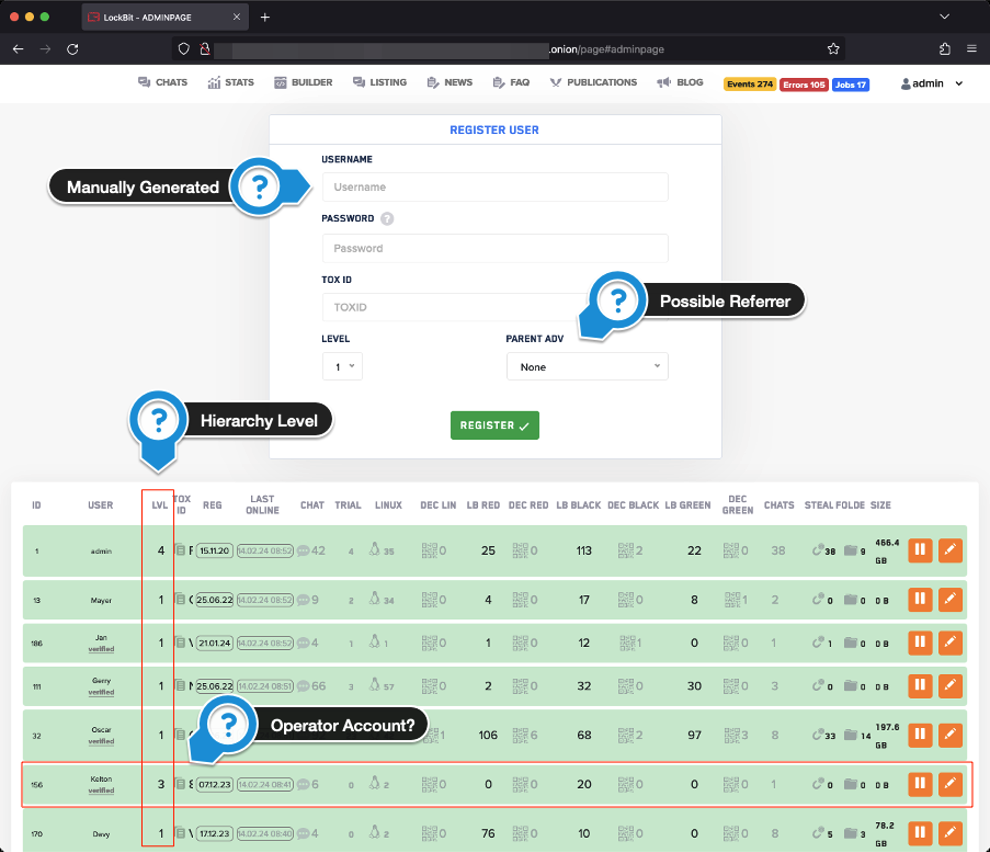Click the green REGISTER button
Image resolution: width=990 pixels, height=852 pixels.
[494, 425]
